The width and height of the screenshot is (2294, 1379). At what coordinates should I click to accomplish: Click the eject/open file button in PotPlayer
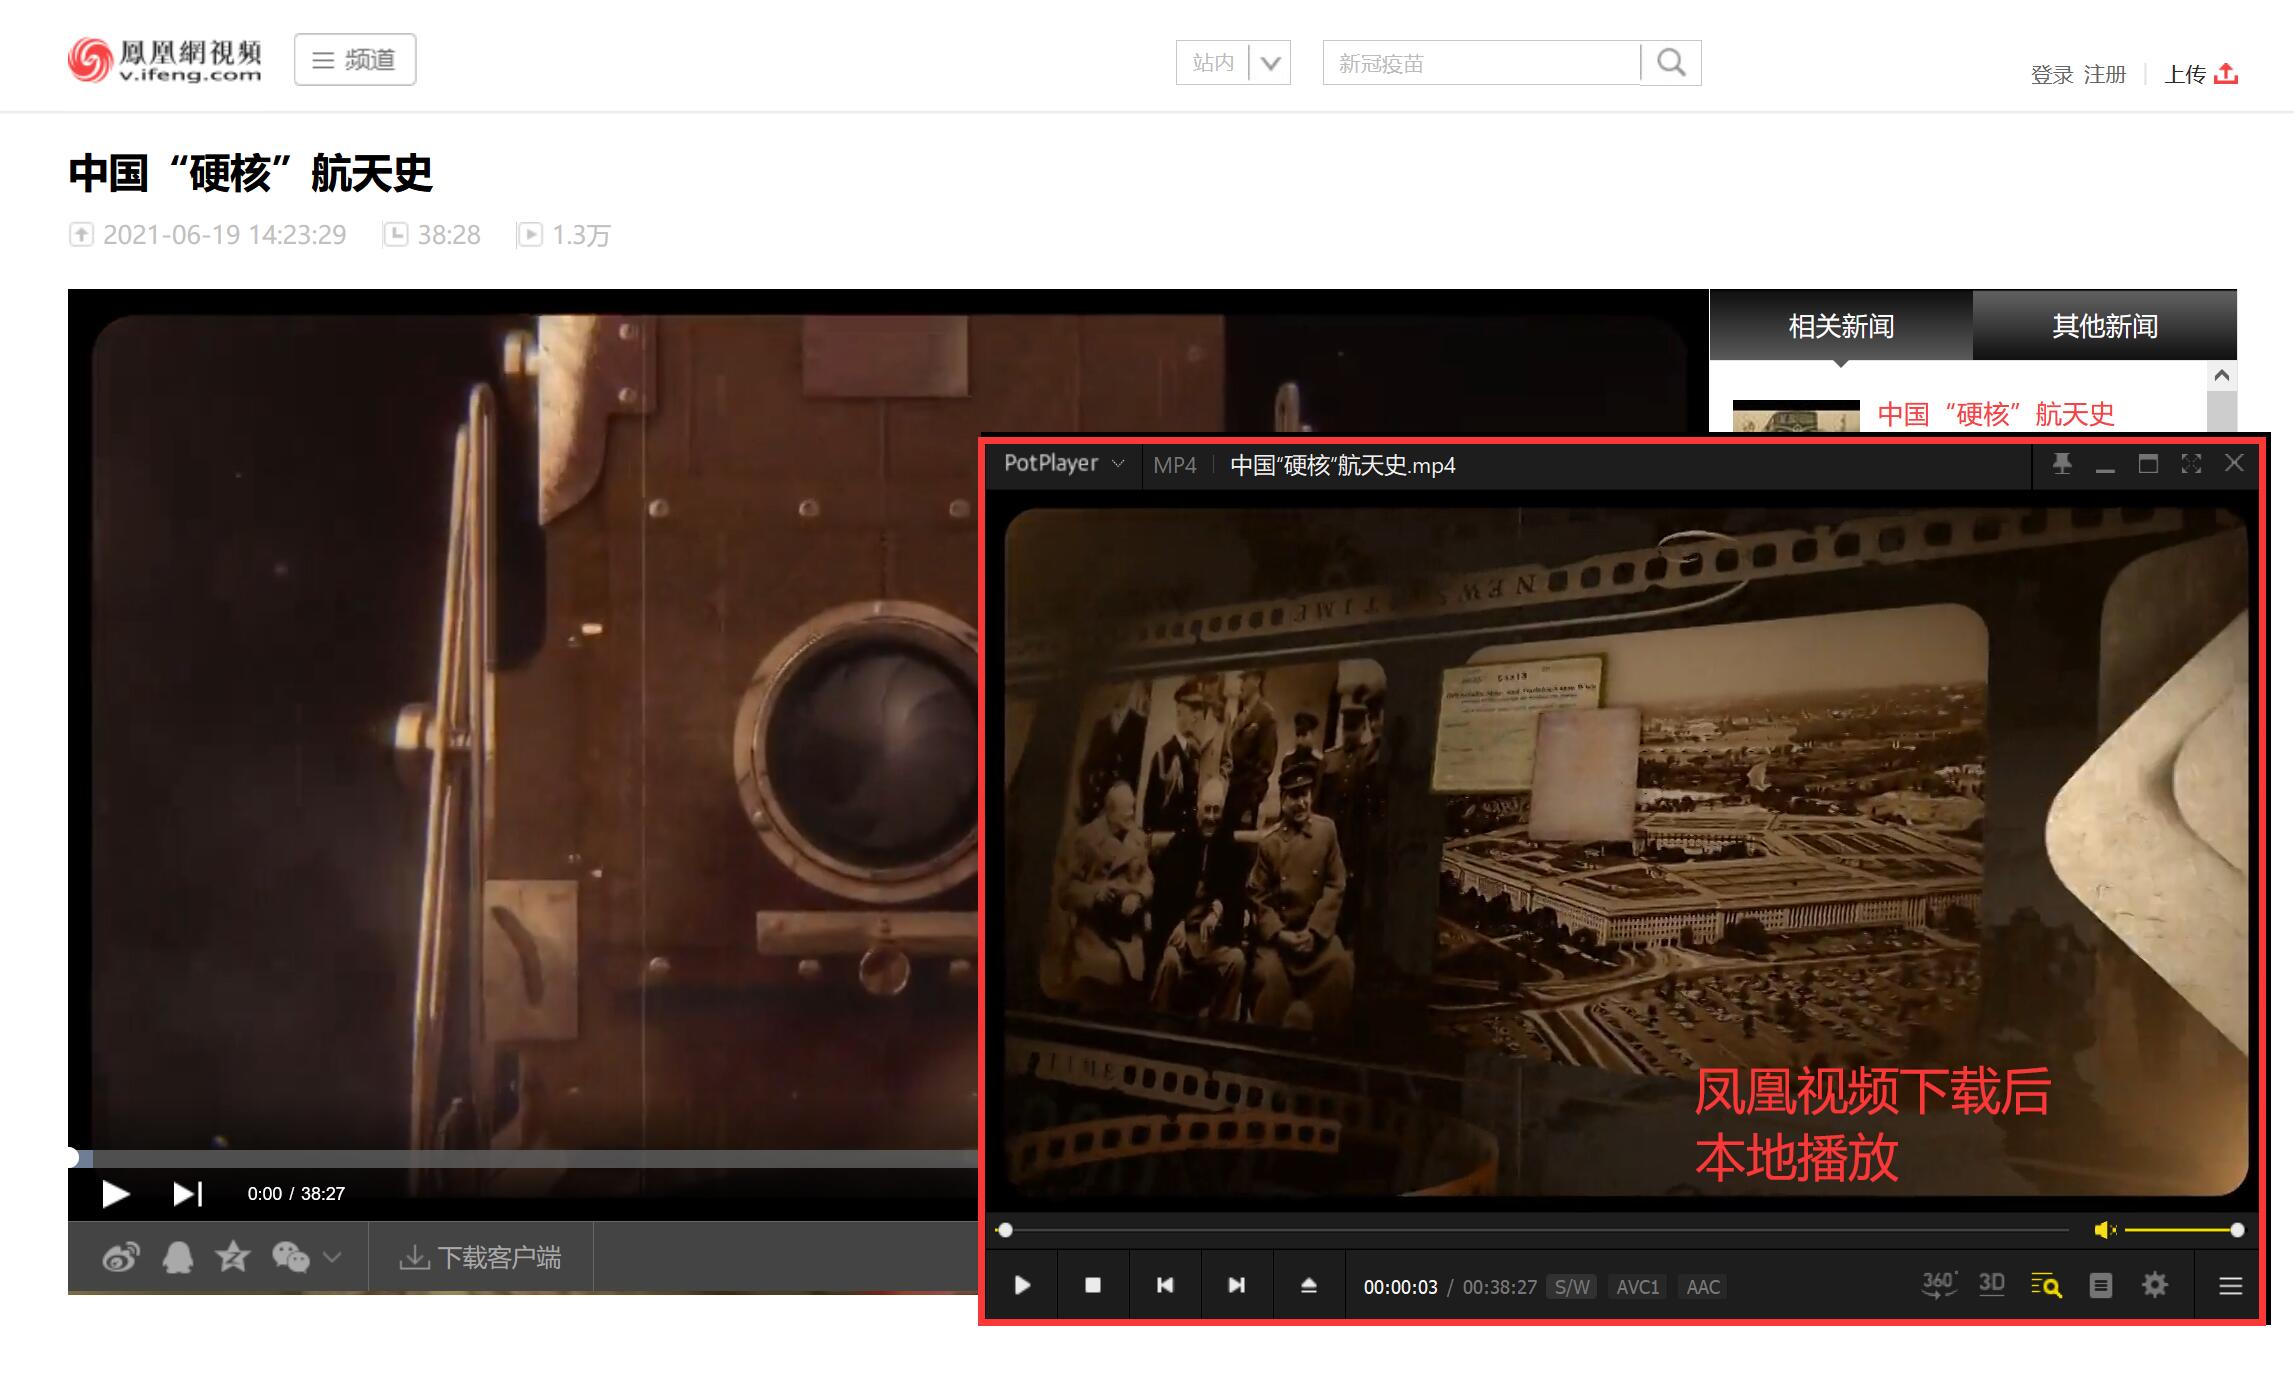pos(1309,1285)
